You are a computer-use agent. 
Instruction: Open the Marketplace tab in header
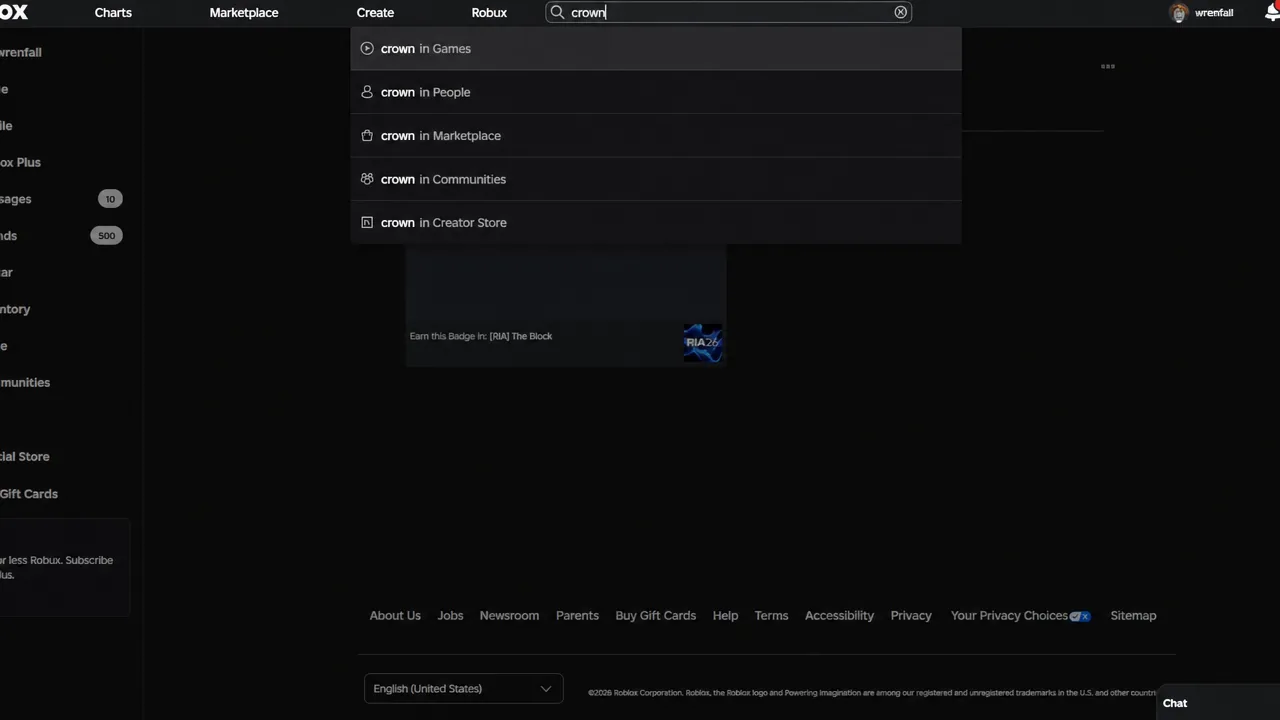click(244, 13)
